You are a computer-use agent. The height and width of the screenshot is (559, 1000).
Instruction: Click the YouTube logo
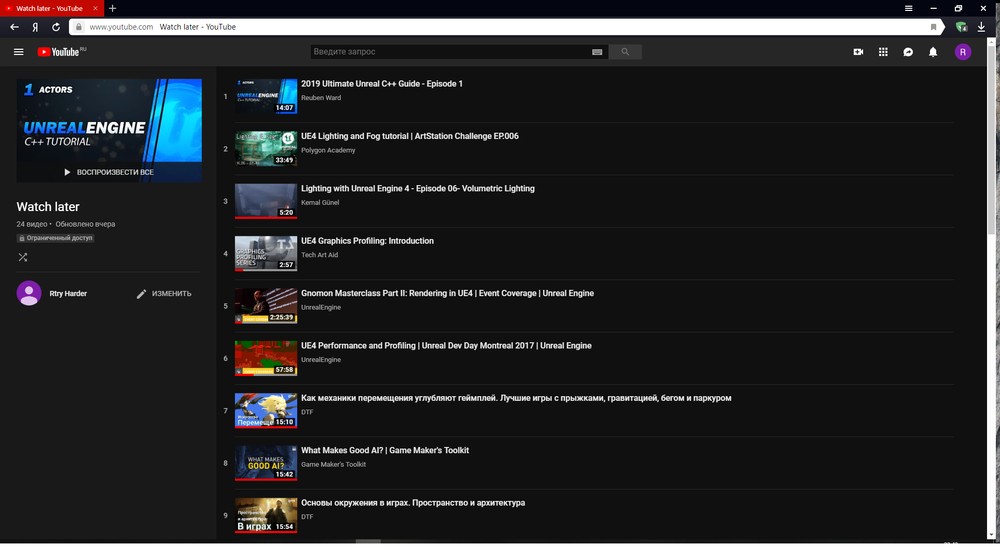tap(60, 52)
